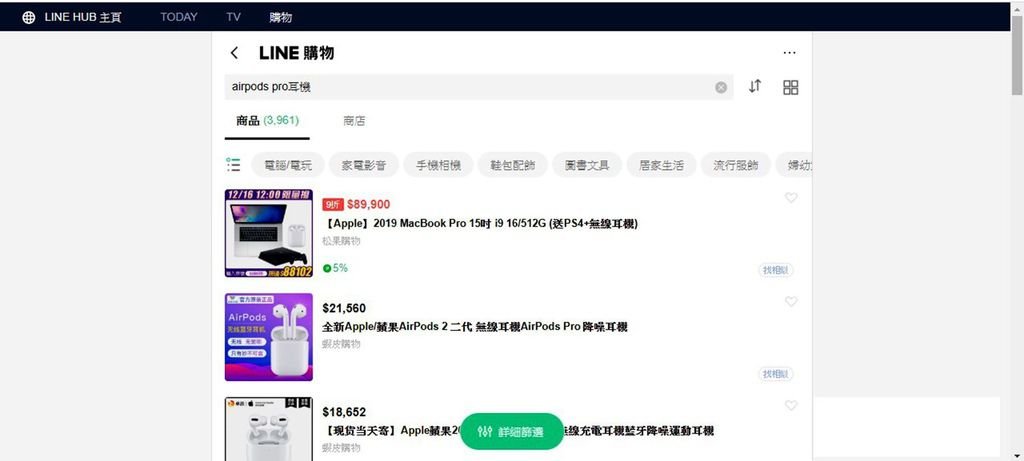
Task: Switch to grid view layout icon
Action: [791, 87]
